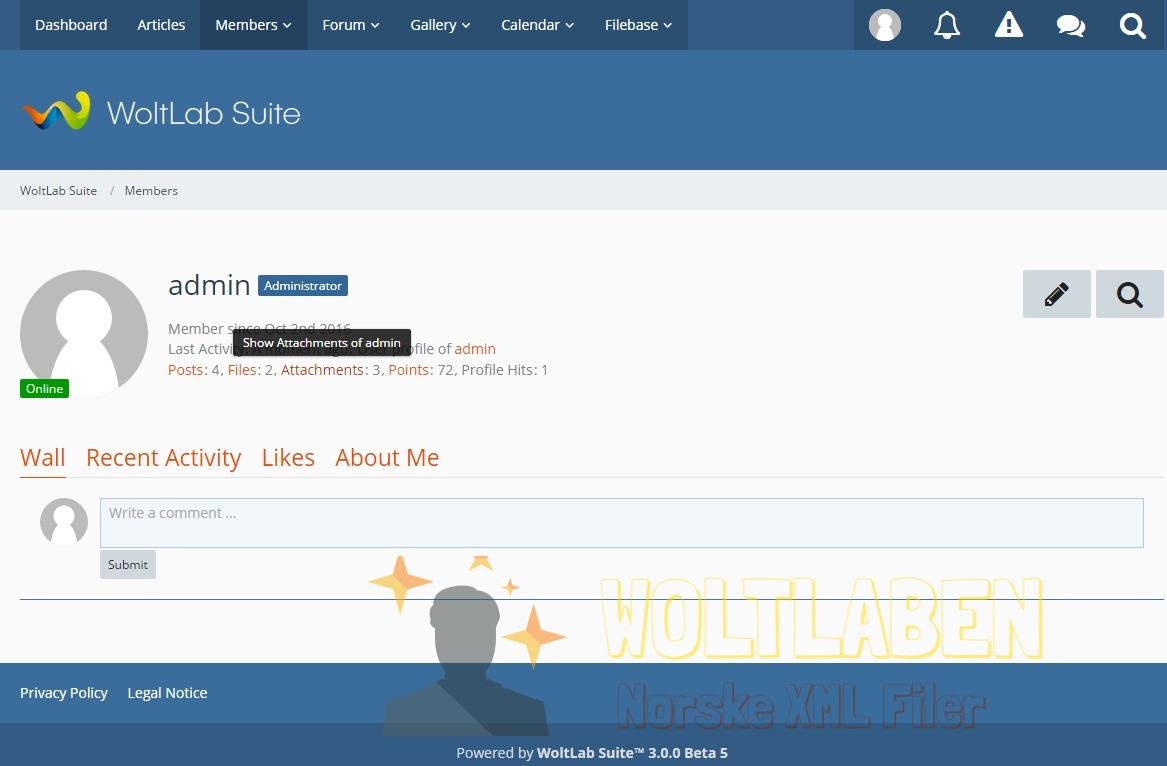Image resolution: width=1167 pixels, height=766 pixels.
Task: Click the Write a comment text field
Action: point(621,523)
